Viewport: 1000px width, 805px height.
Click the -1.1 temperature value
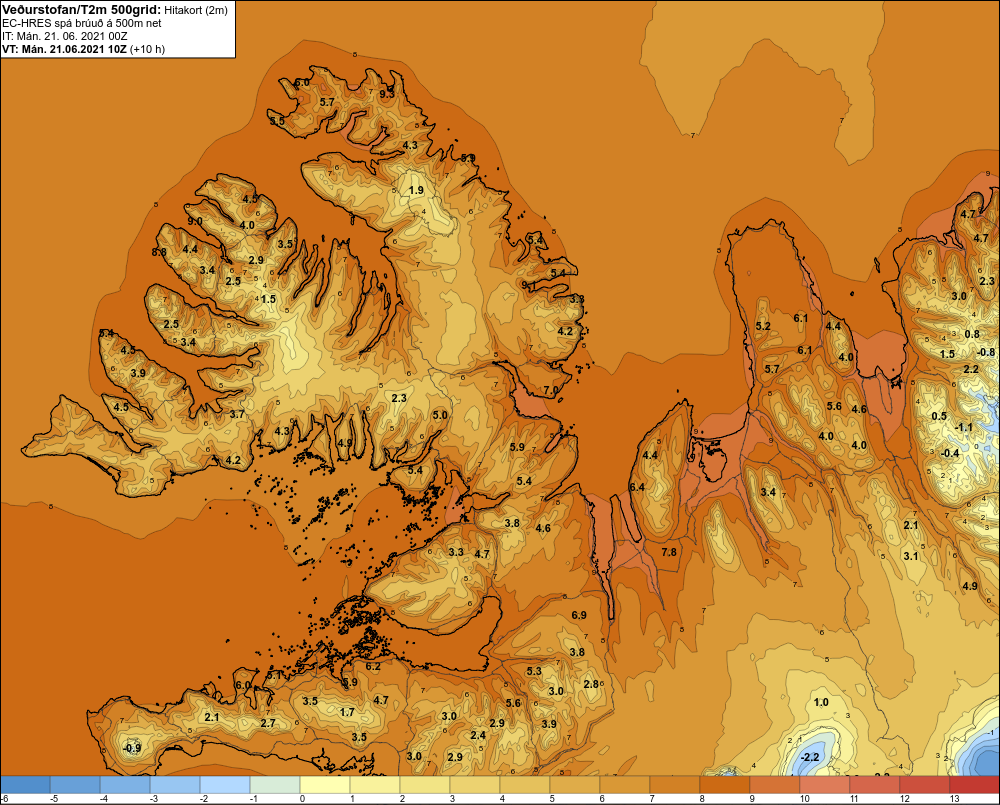coord(964,427)
